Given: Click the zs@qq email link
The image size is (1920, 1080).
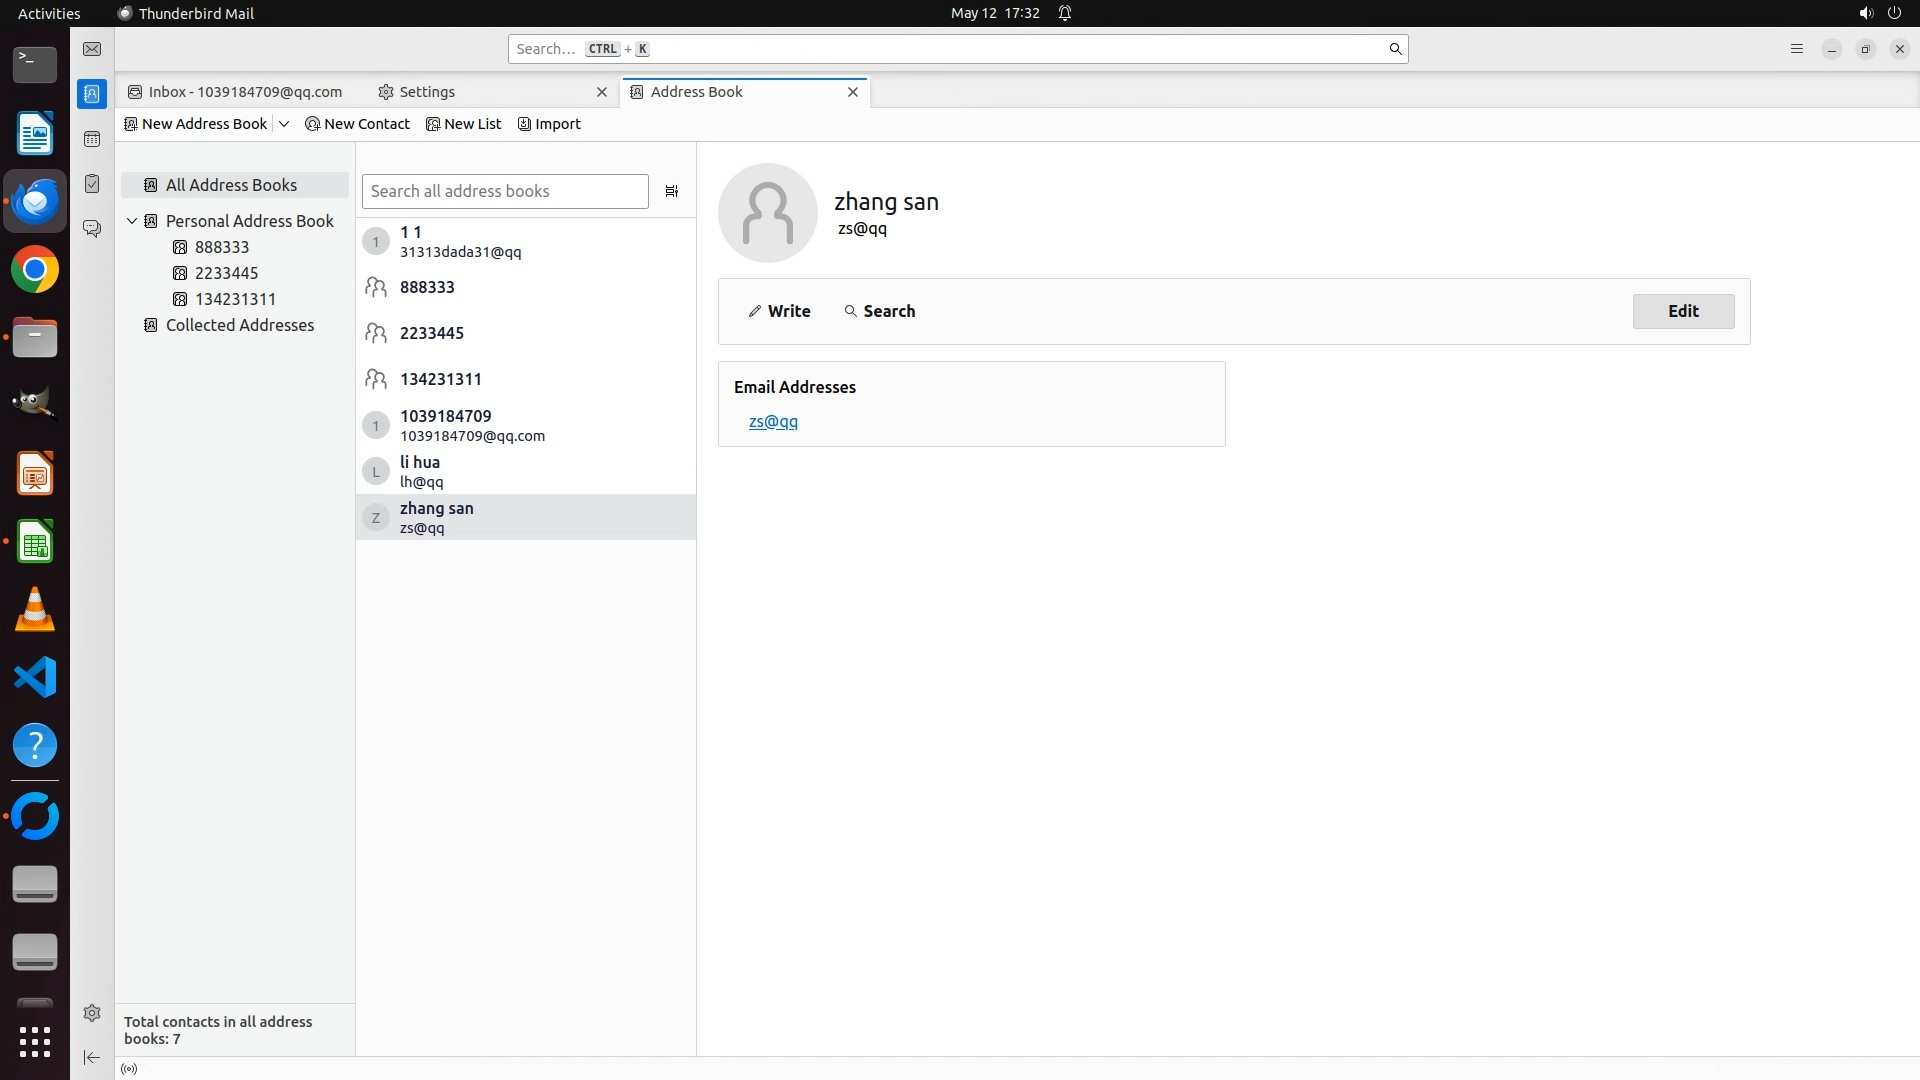Looking at the screenshot, I should pos(773,422).
